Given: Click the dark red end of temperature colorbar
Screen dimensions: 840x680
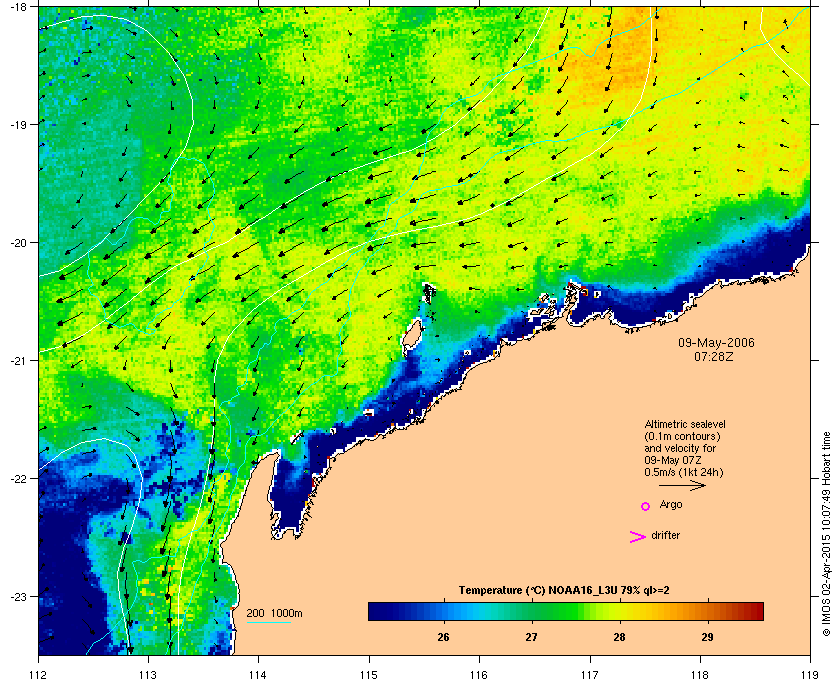Looking at the screenshot, I should pos(756,611).
